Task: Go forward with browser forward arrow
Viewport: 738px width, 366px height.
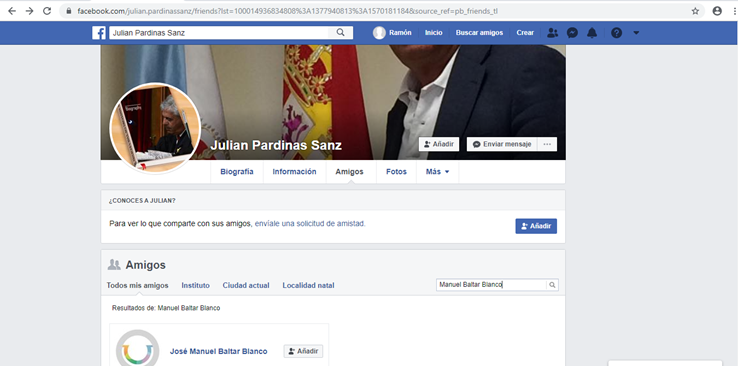Action: [x=29, y=11]
